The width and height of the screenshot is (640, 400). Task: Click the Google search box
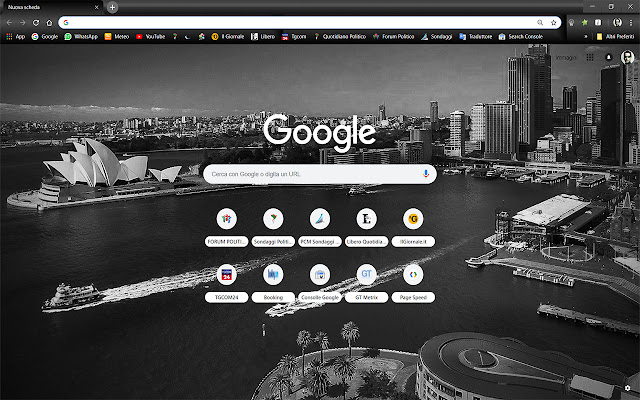point(310,174)
